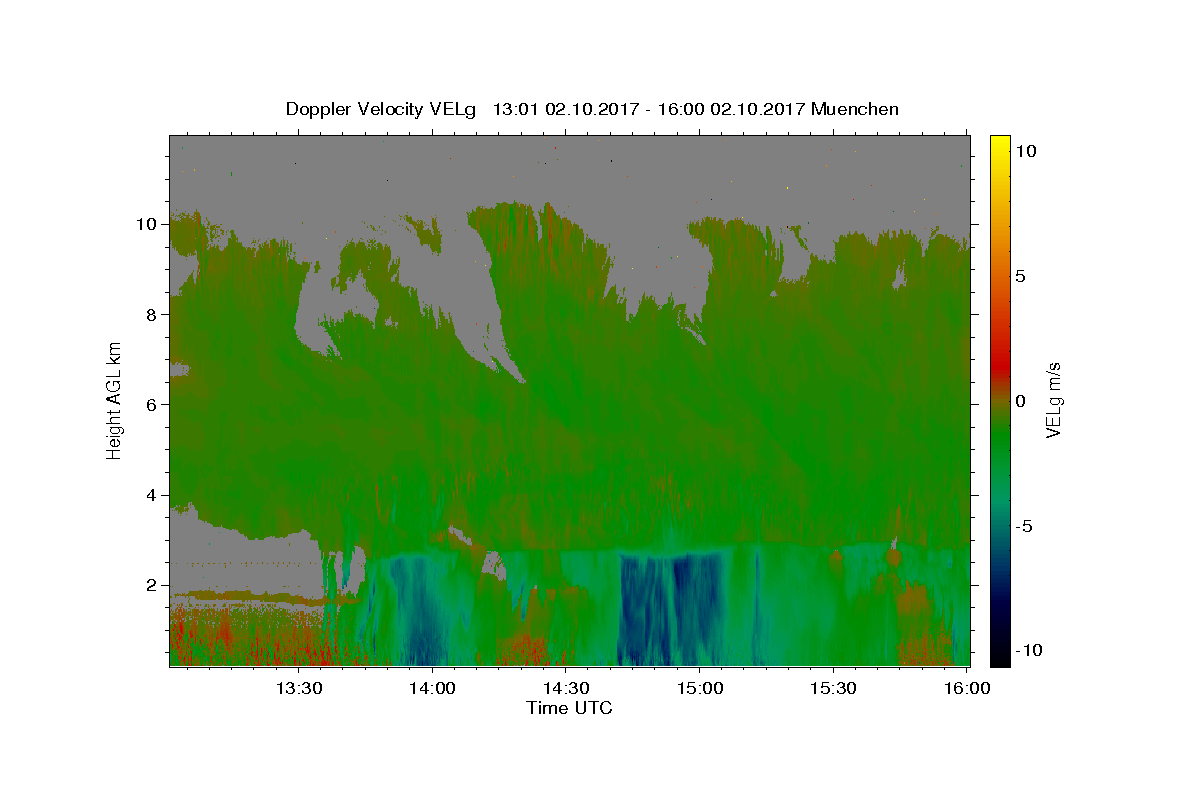
Task: Click the colorbar label -5
Action: (1024, 526)
